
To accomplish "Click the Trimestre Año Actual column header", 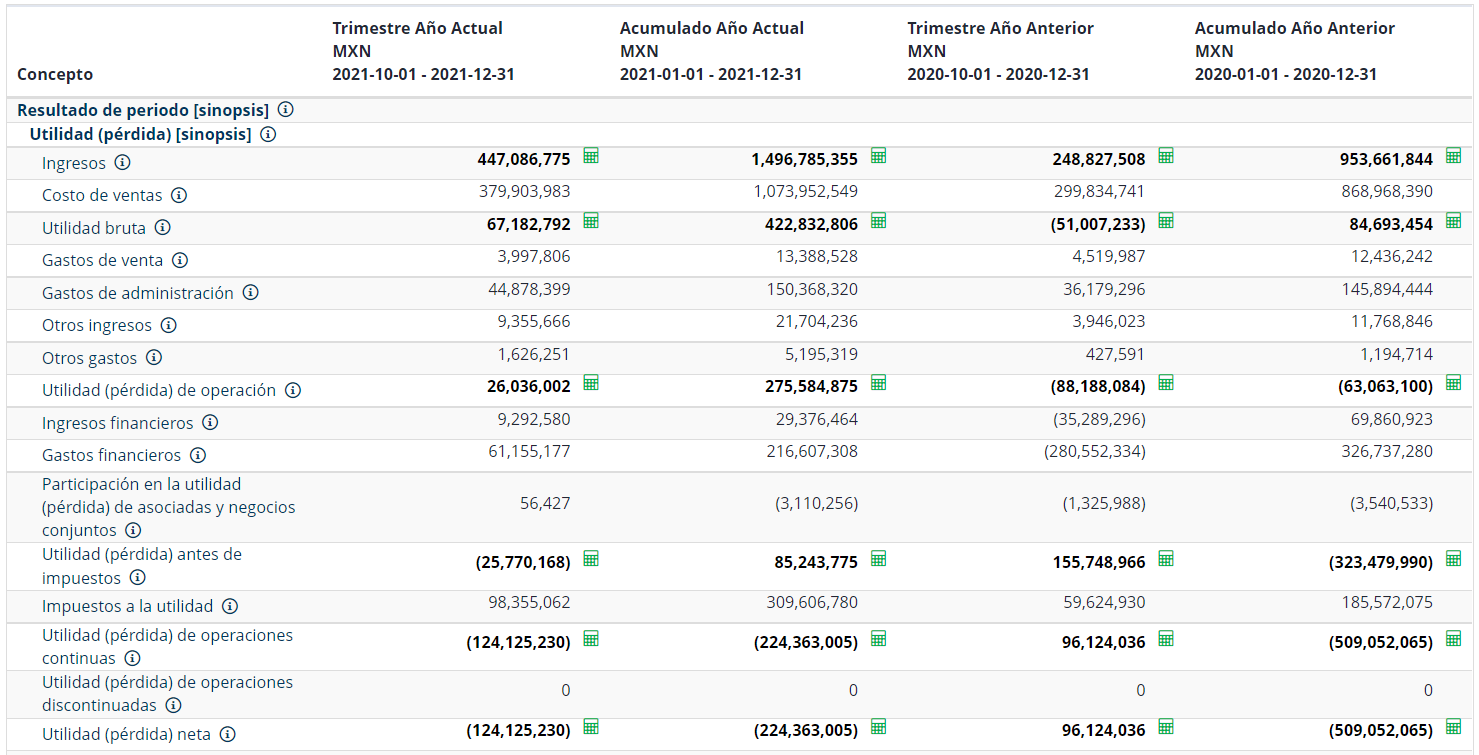I will point(423,51).
